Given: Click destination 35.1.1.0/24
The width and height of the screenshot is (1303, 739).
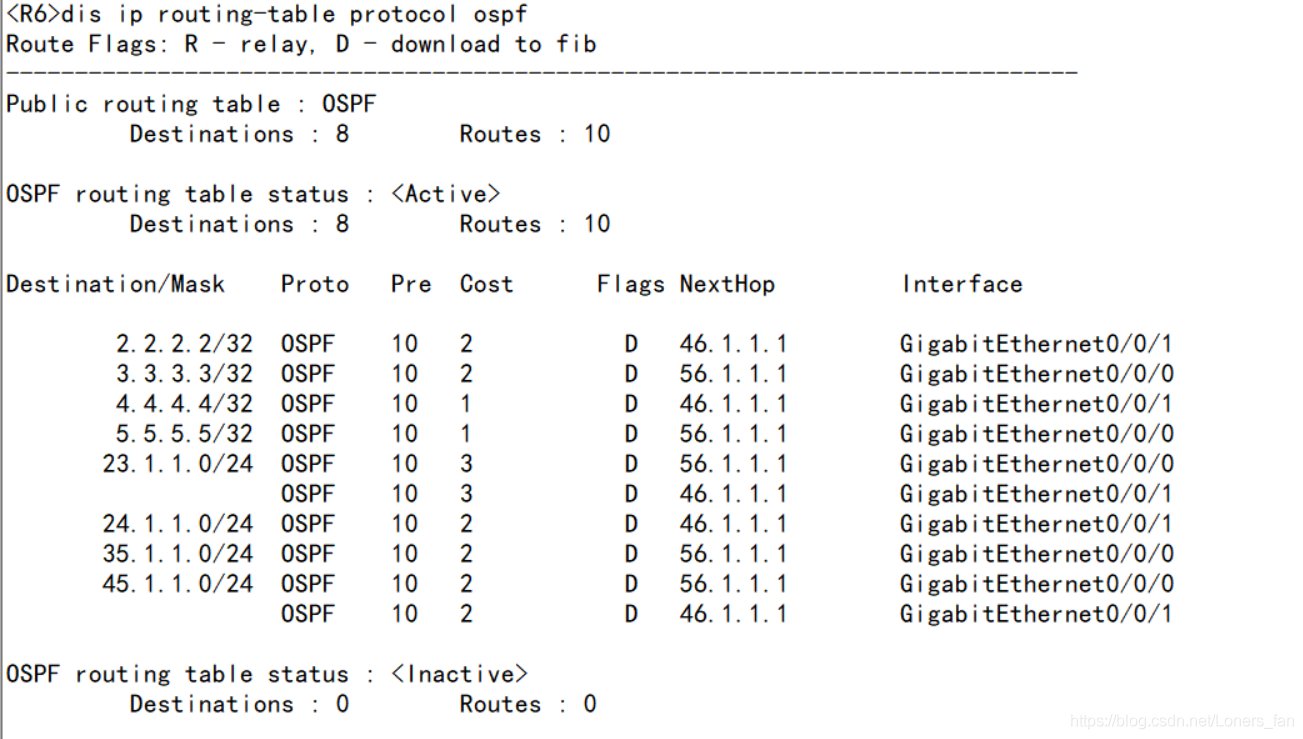Looking at the screenshot, I should point(178,554).
